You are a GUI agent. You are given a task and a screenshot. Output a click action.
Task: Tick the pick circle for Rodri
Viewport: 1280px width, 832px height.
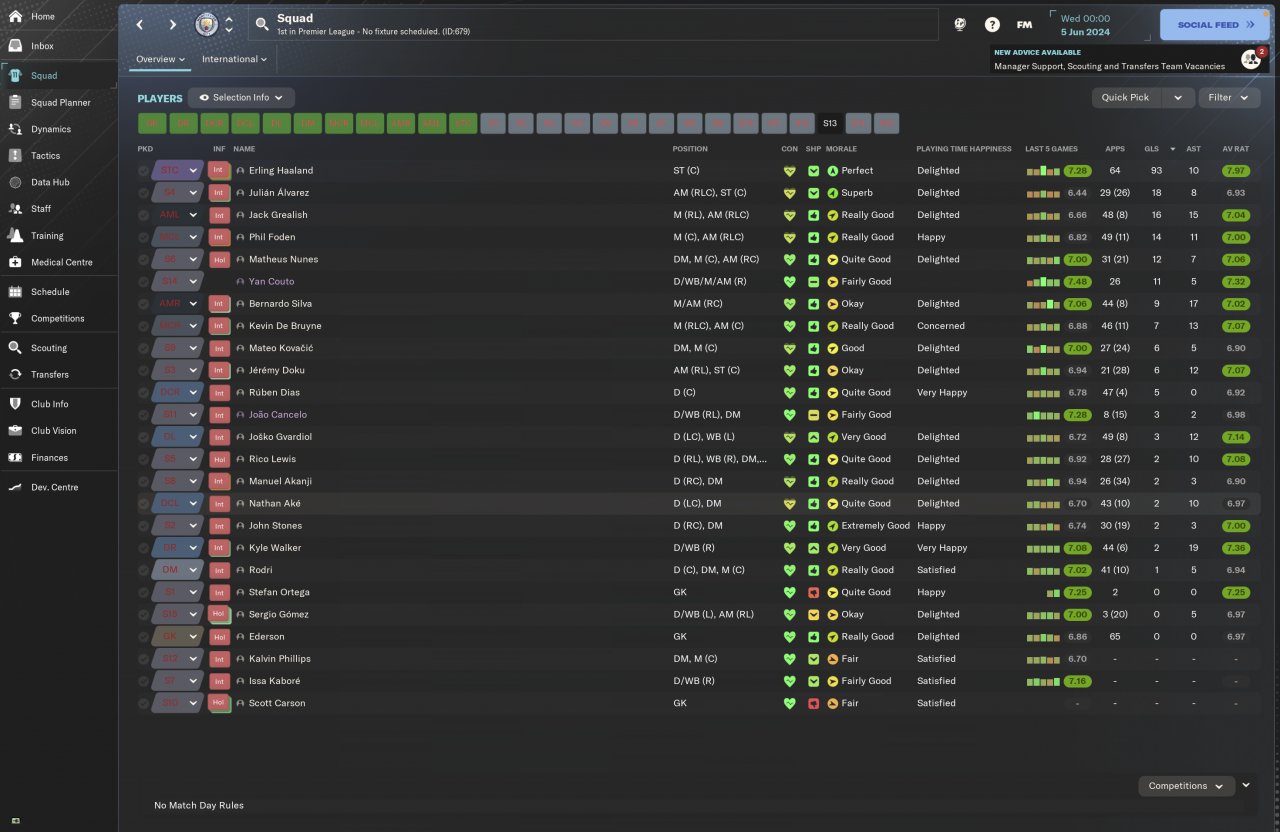pyautogui.click(x=143, y=570)
